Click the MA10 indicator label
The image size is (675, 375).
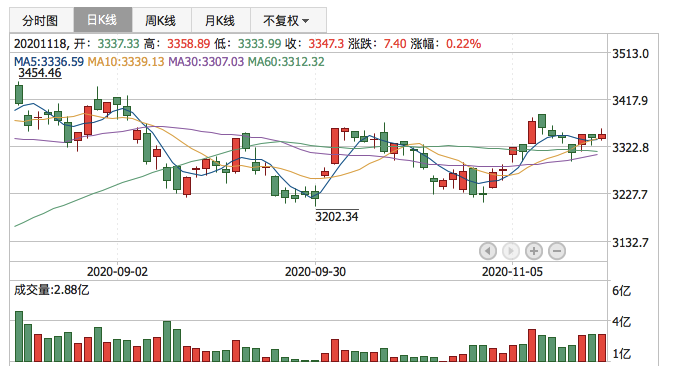coord(126,62)
